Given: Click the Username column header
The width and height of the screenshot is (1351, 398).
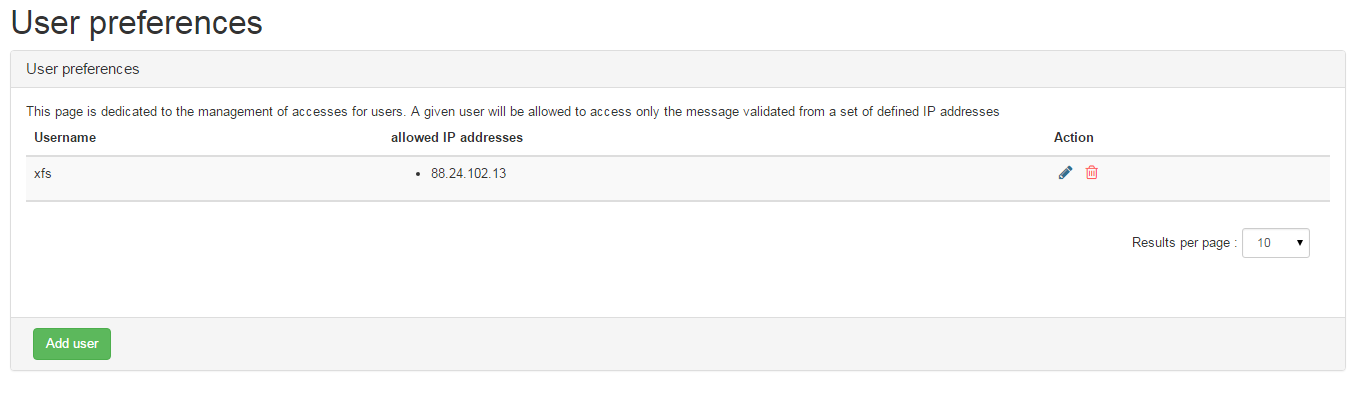Looking at the screenshot, I should [65, 137].
